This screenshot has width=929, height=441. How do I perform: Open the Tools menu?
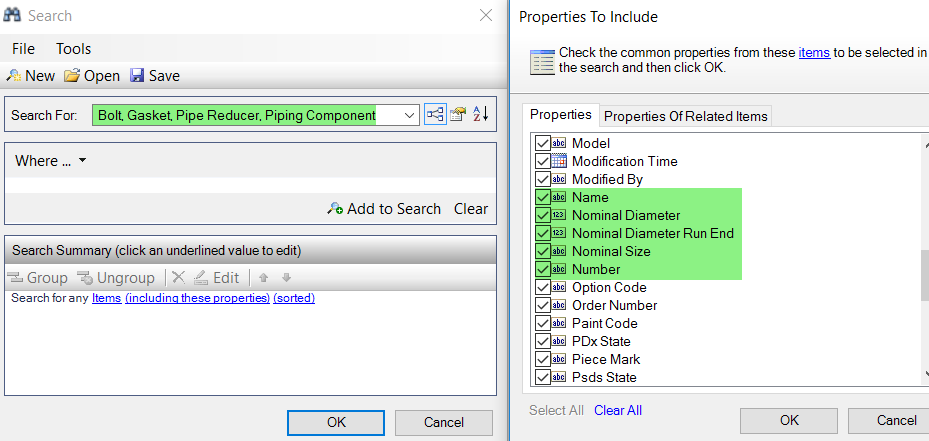(73, 49)
